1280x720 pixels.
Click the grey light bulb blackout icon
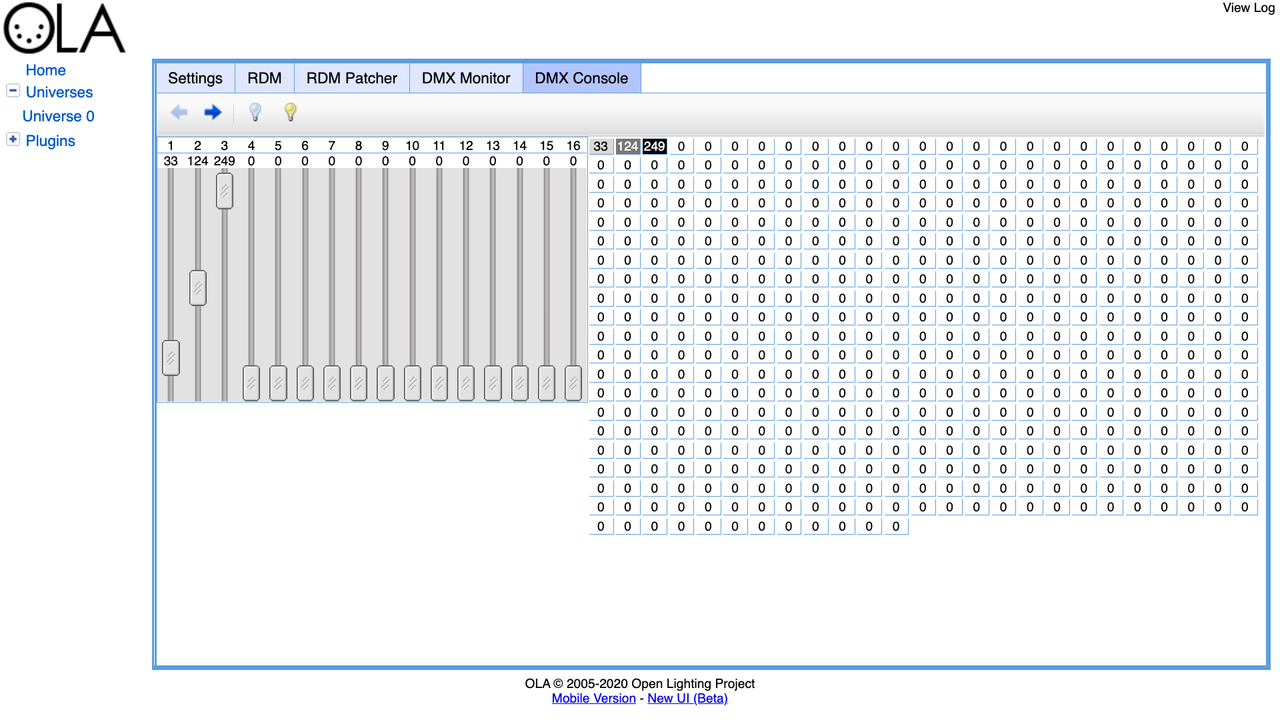click(x=255, y=112)
